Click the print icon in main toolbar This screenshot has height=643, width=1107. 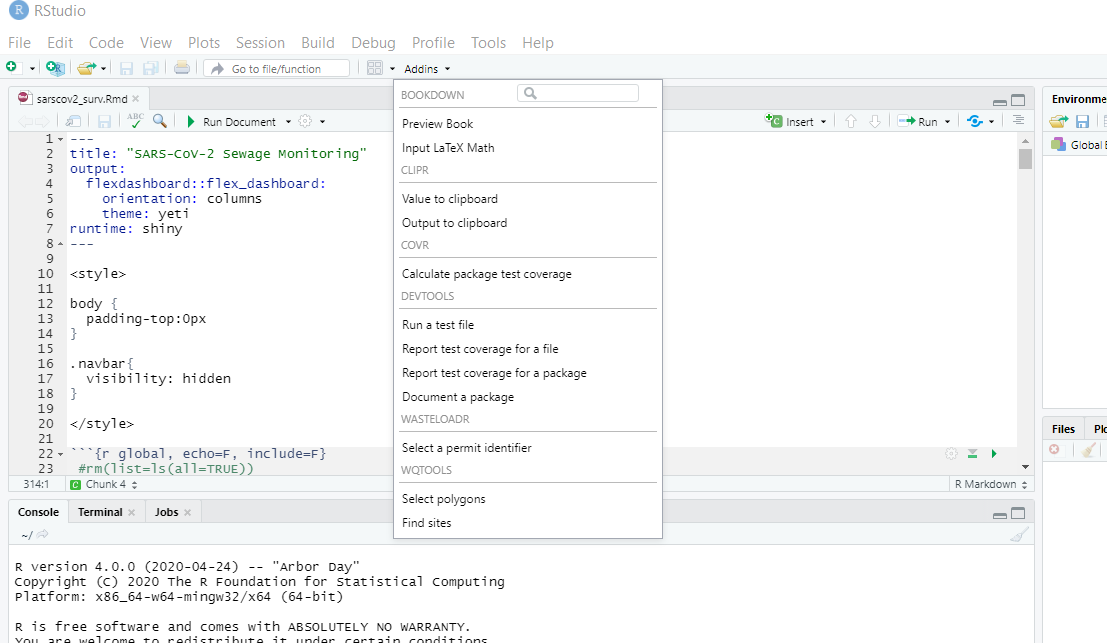pyautogui.click(x=181, y=68)
